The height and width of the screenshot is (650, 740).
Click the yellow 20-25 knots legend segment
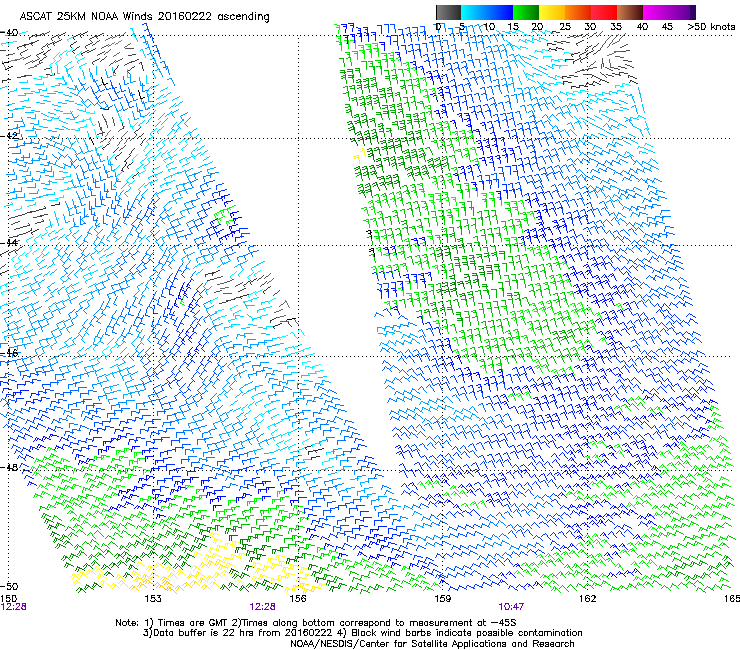(552, 13)
